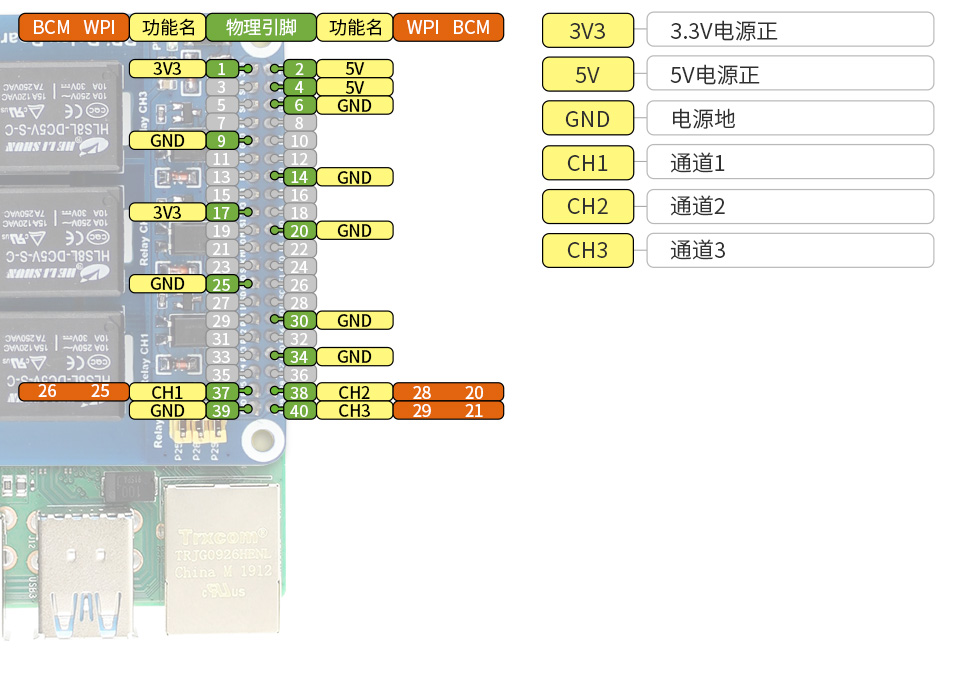Expand physical pin number 17

[222, 212]
